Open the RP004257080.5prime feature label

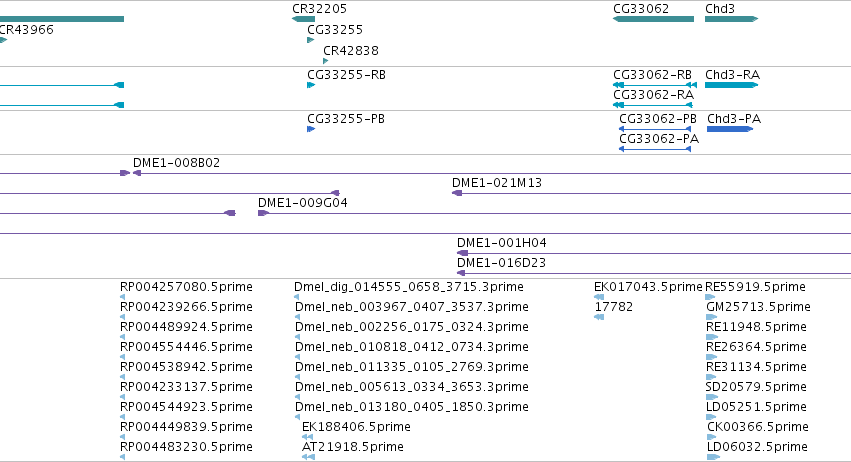coord(186,287)
